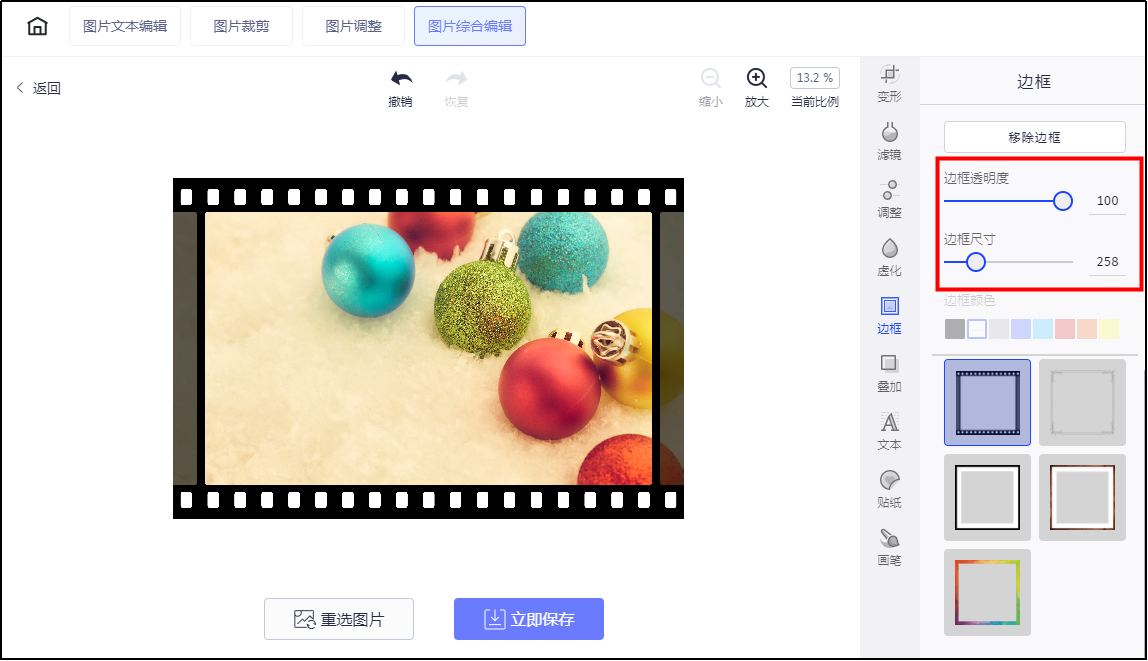The width and height of the screenshot is (1148, 661).
Task: Select the yellow border color swatch
Action: (x=1107, y=328)
